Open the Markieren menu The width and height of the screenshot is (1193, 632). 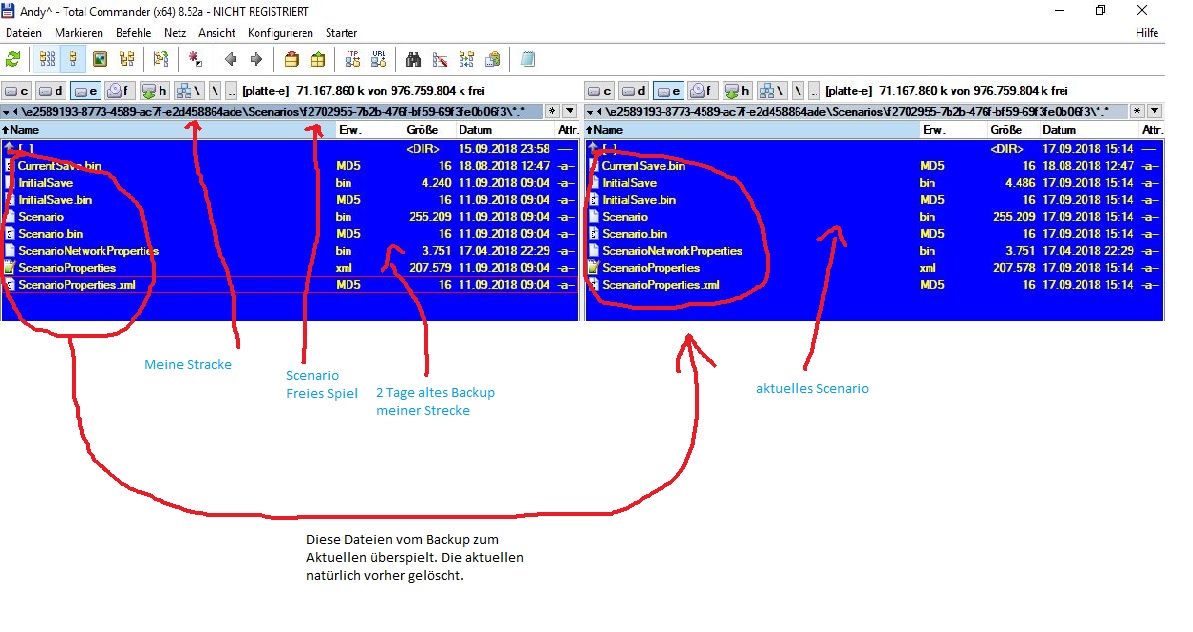(78, 33)
